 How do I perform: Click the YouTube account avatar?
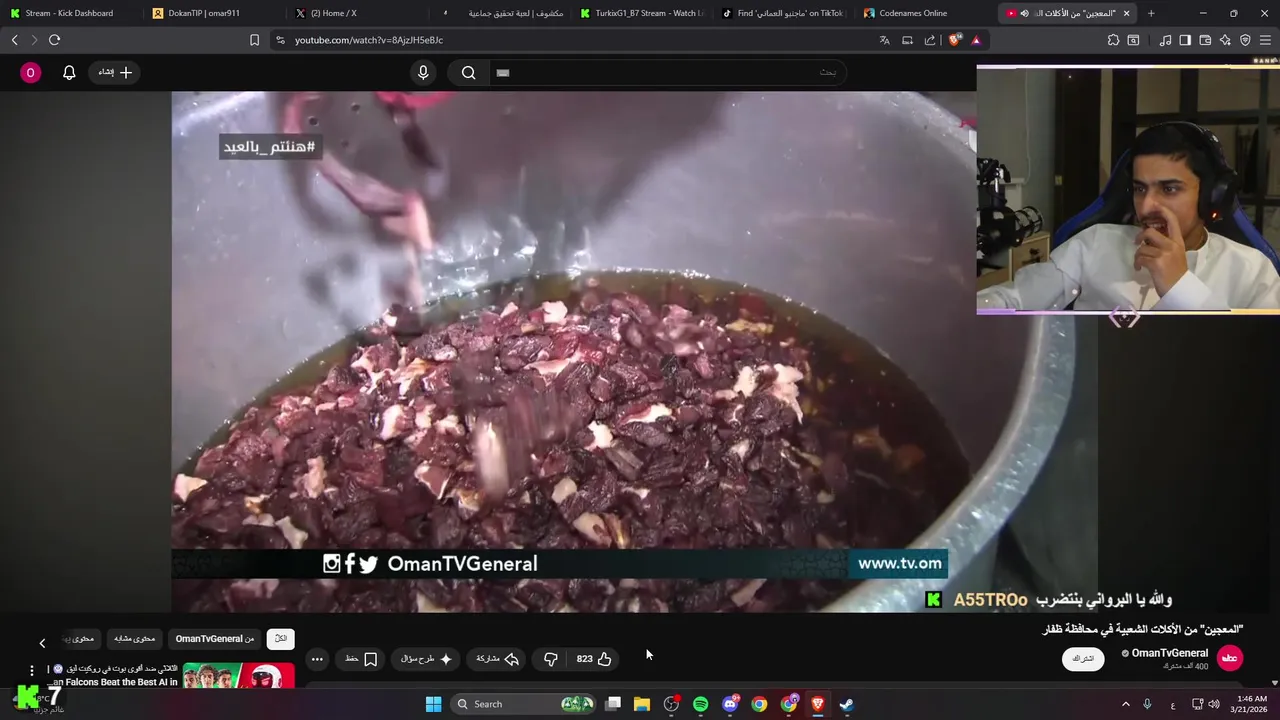[x=30, y=72]
